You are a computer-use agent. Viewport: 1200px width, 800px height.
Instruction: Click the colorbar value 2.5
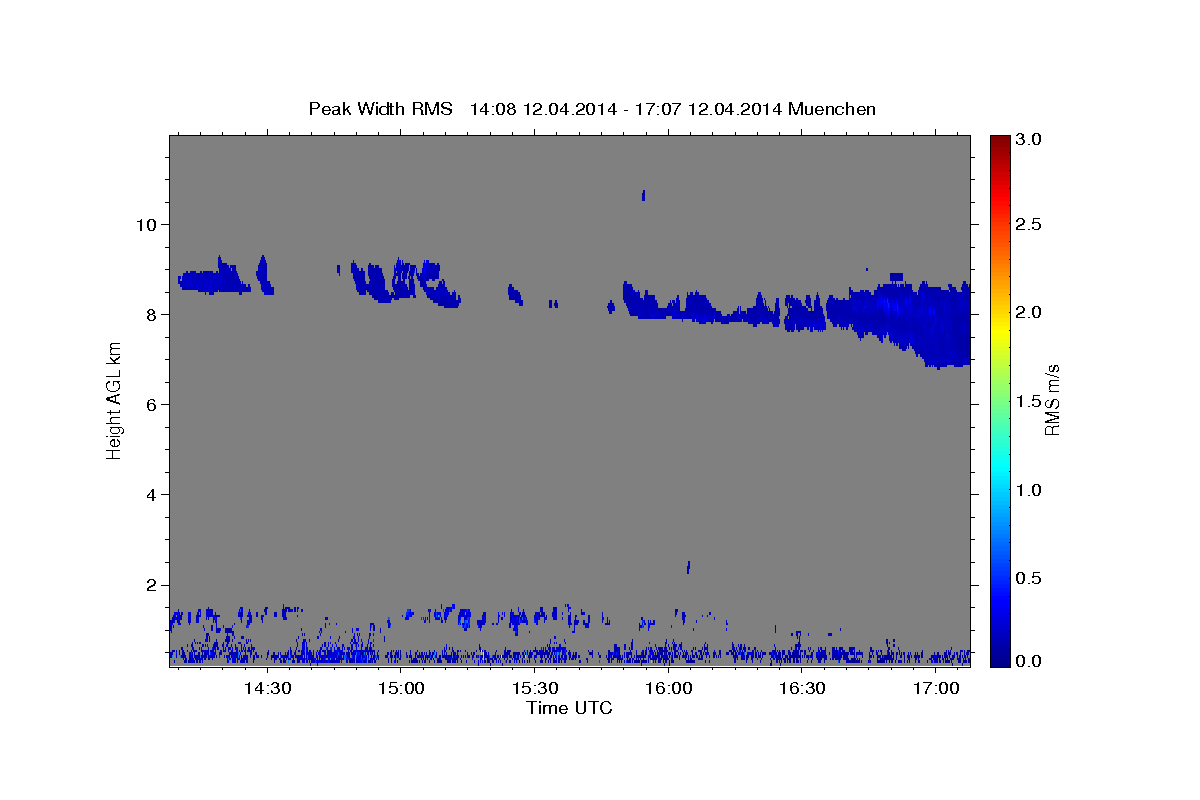1028,224
